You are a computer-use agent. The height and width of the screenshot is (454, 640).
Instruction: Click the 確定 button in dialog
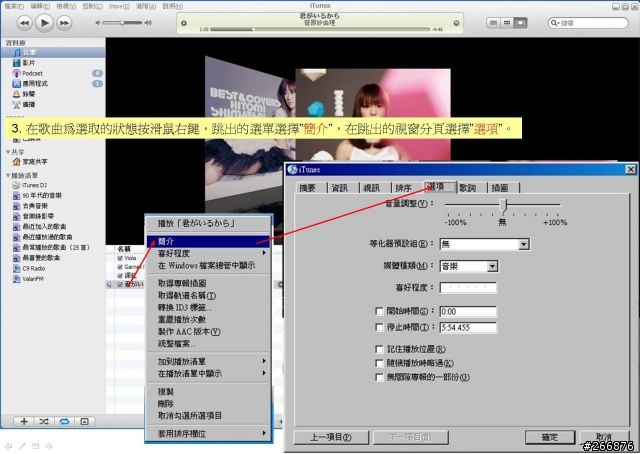point(550,437)
